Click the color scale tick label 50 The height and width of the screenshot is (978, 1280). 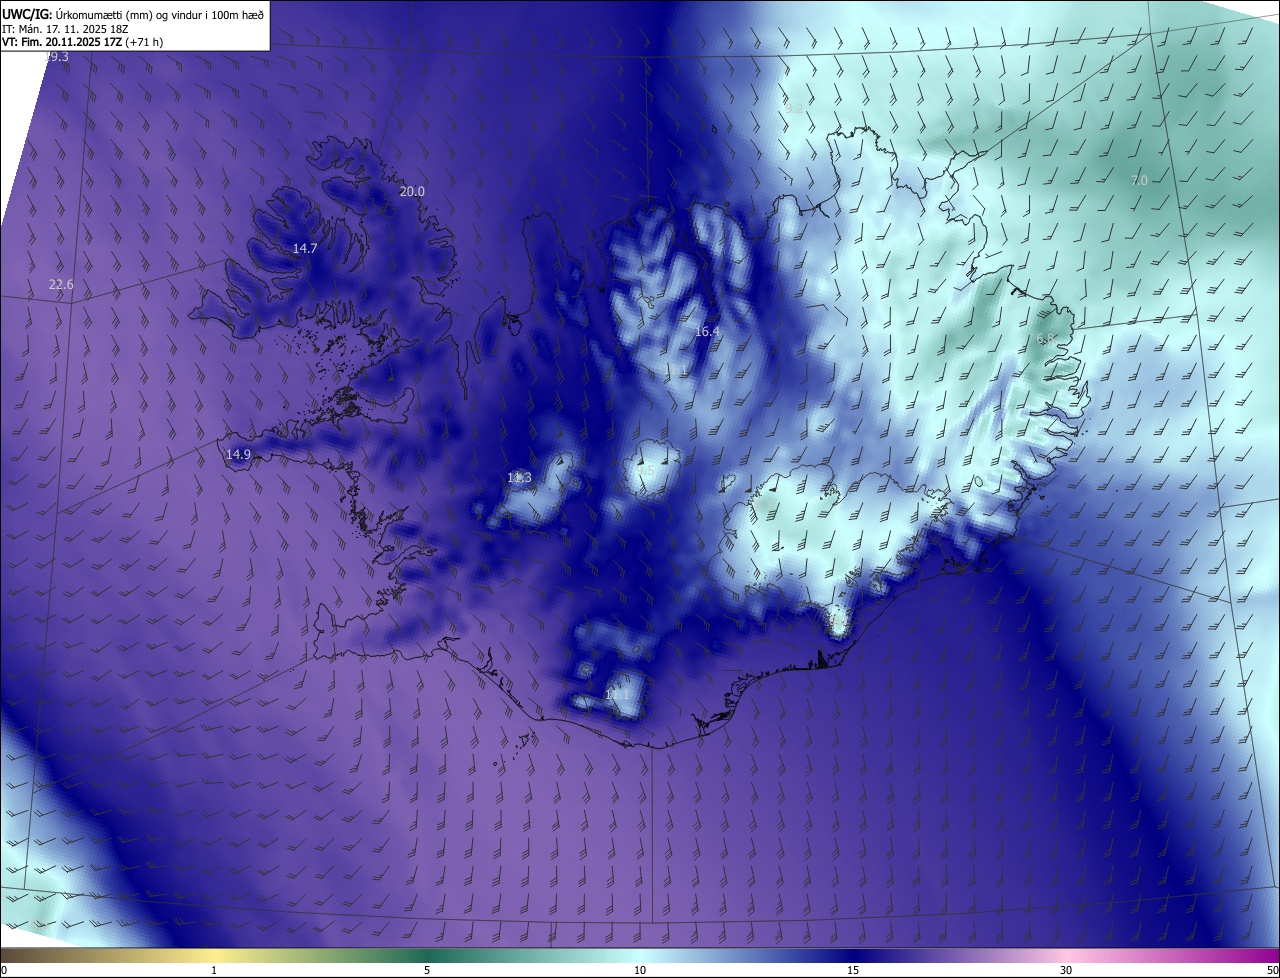pyautogui.click(x=1272, y=970)
